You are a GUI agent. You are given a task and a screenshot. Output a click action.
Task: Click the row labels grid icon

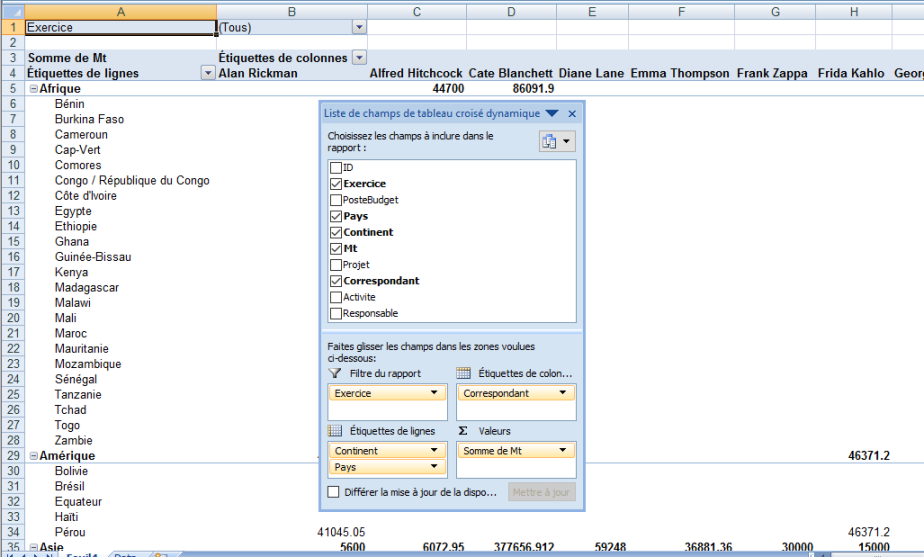(335, 431)
